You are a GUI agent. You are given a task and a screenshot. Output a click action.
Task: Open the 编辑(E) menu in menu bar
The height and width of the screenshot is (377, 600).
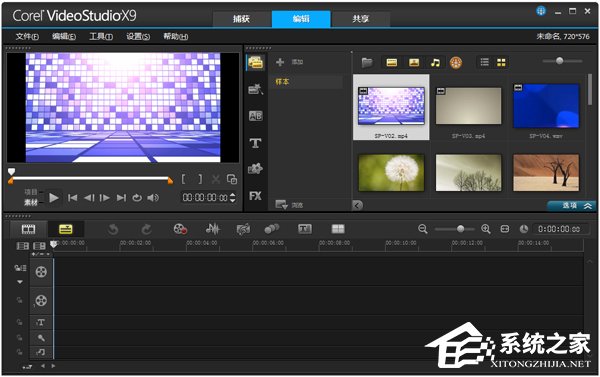tap(64, 36)
